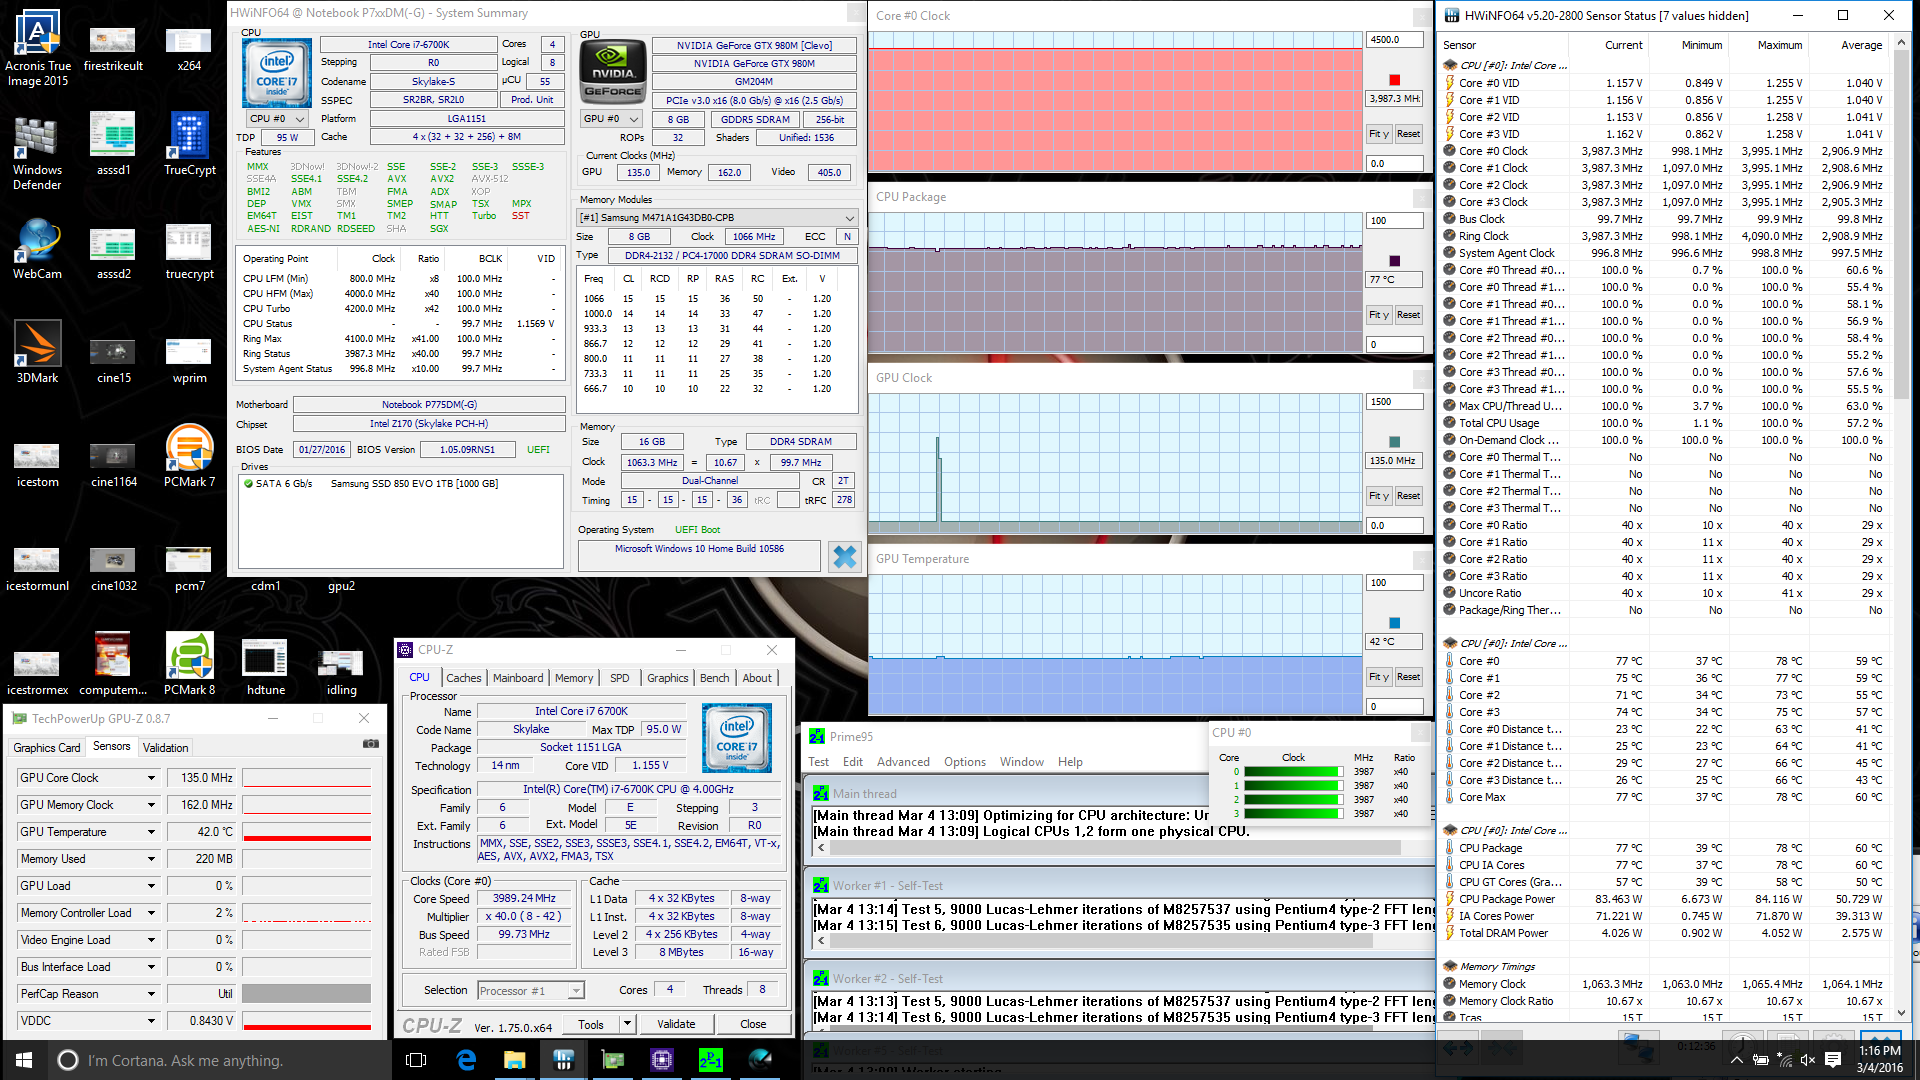Select the Total CPU Usage sensor row
The height and width of the screenshot is (1080, 1920).
[1666, 423]
